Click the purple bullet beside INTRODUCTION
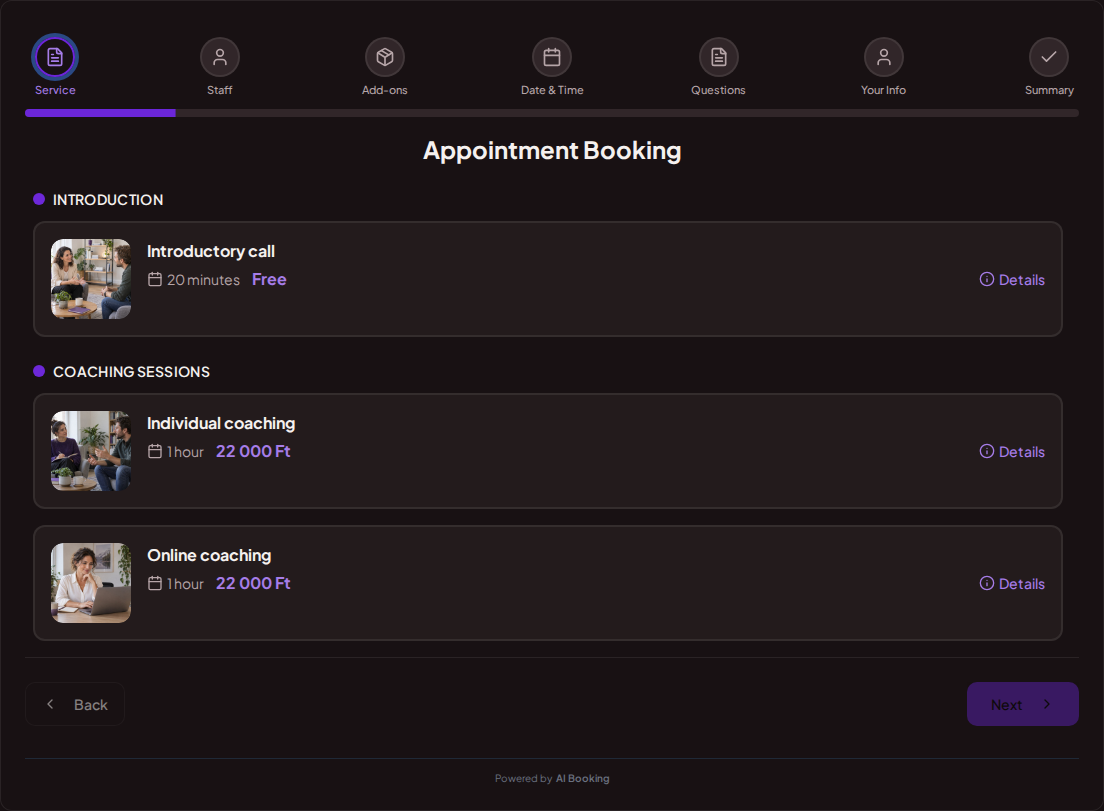 pos(39,199)
